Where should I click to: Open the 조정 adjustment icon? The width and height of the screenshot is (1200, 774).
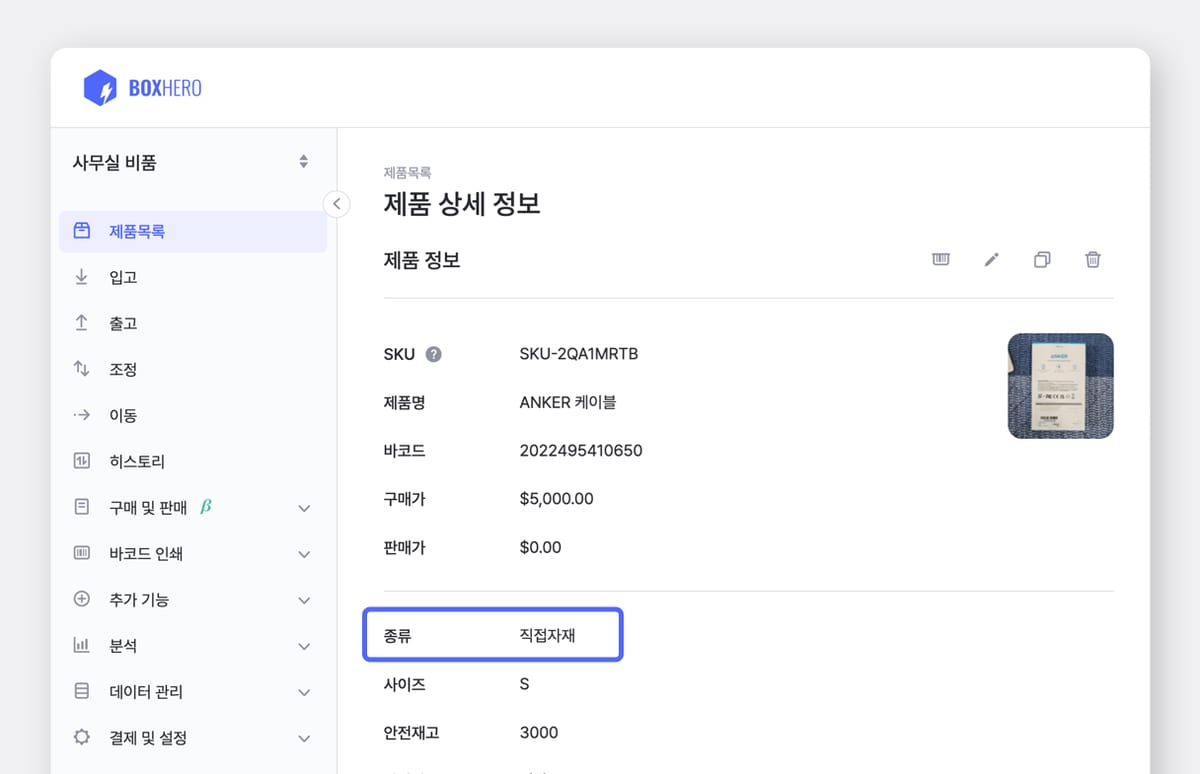pos(81,369)
